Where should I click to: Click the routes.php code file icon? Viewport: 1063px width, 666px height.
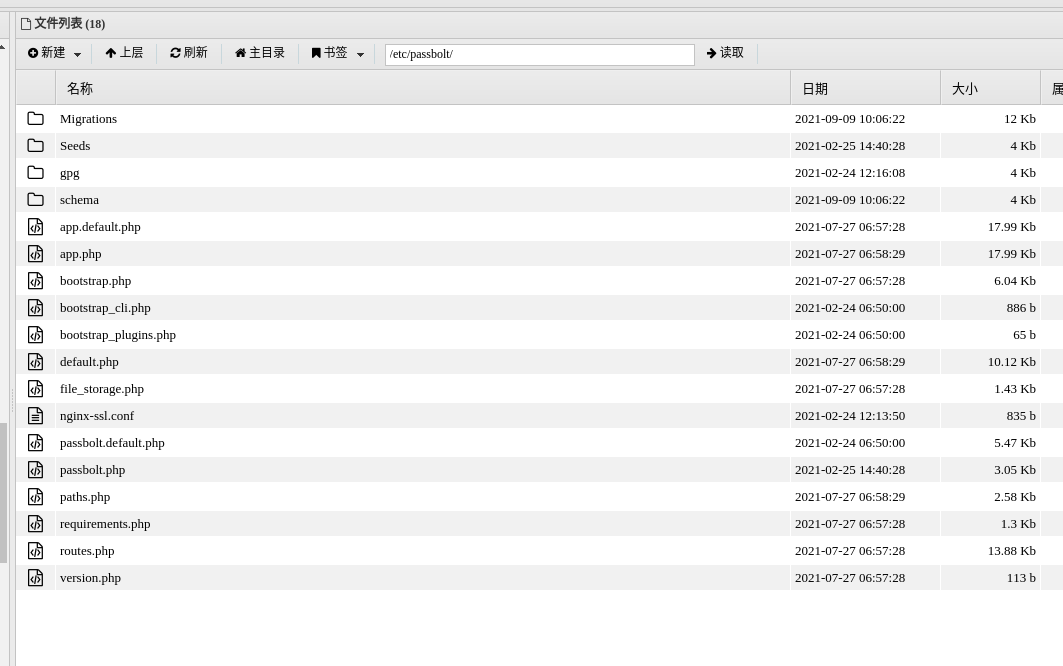pyautogui.click(x=35, y=551)
